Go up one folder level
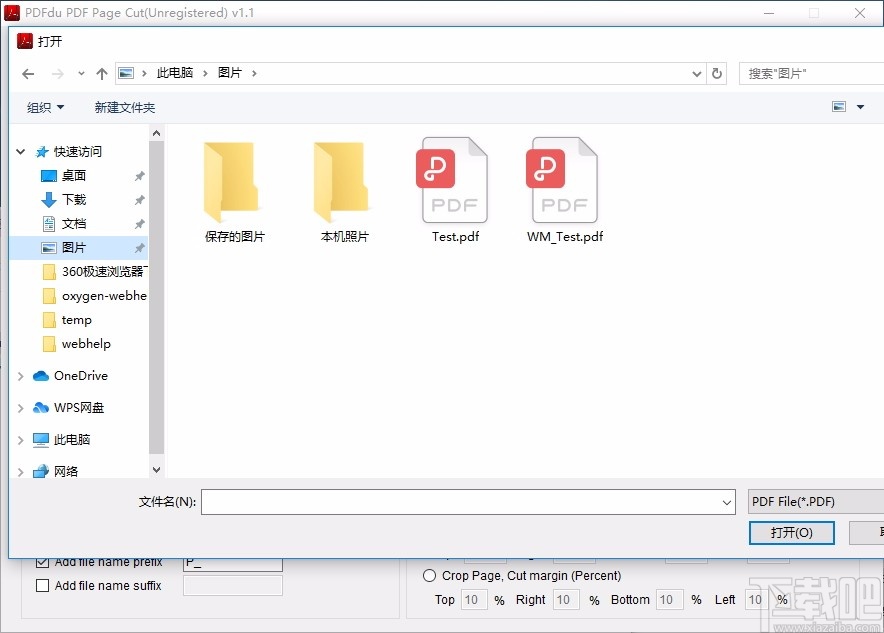 103,72
